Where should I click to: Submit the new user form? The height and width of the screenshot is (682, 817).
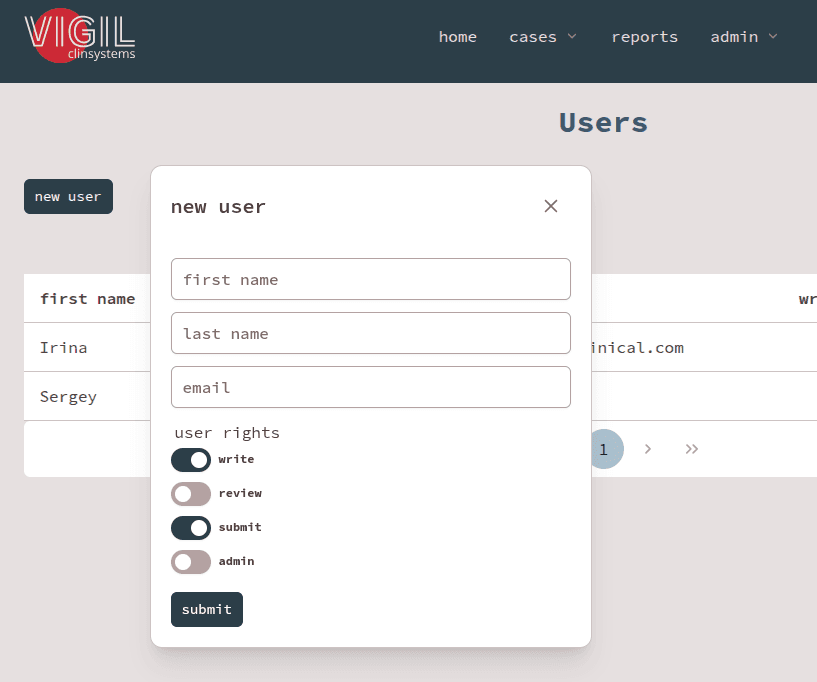[x=207, y=609]
